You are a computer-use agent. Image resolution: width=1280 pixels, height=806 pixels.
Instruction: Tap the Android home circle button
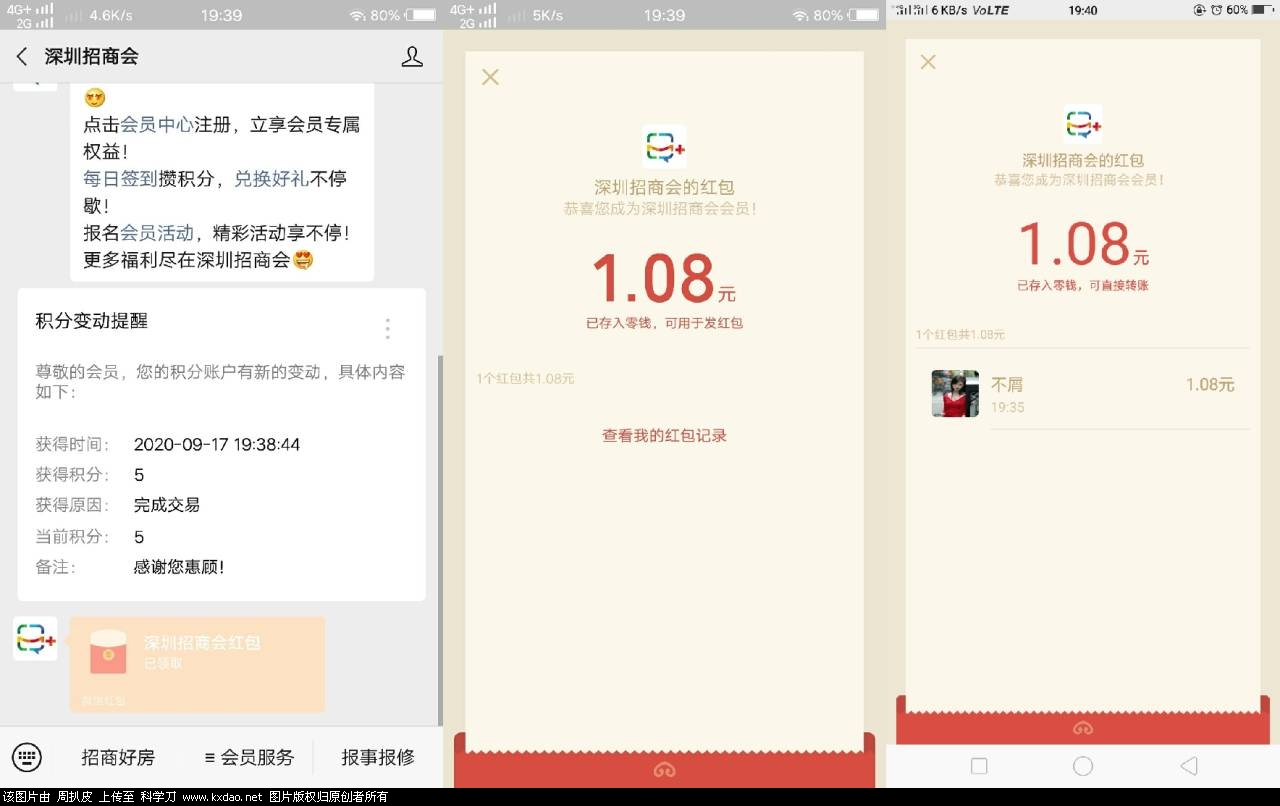pyautogui.click(x=1083, y=766)
